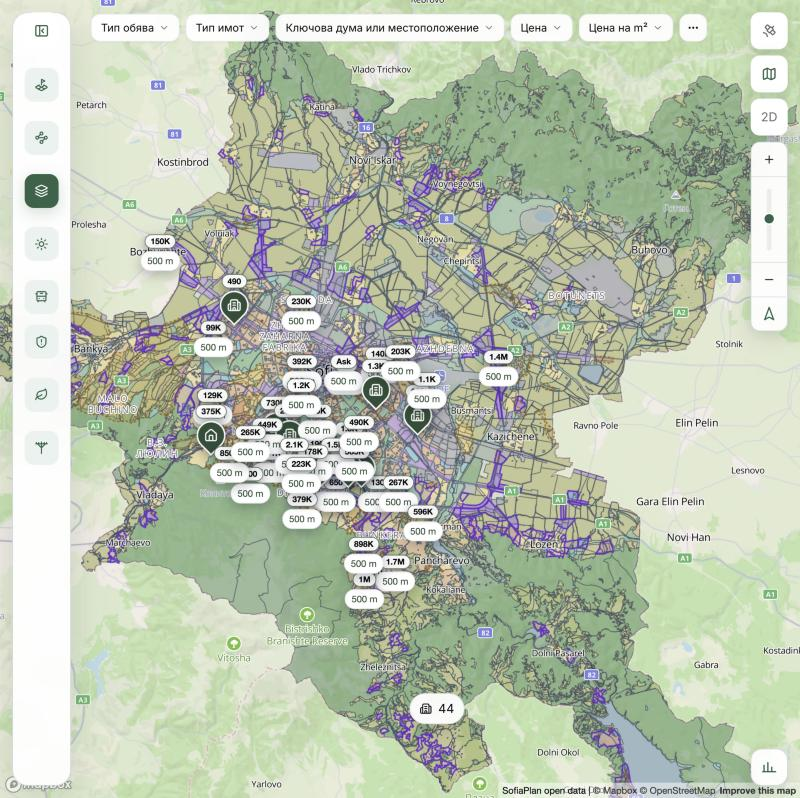
Task: Open the map style icon
Action: 769,74
